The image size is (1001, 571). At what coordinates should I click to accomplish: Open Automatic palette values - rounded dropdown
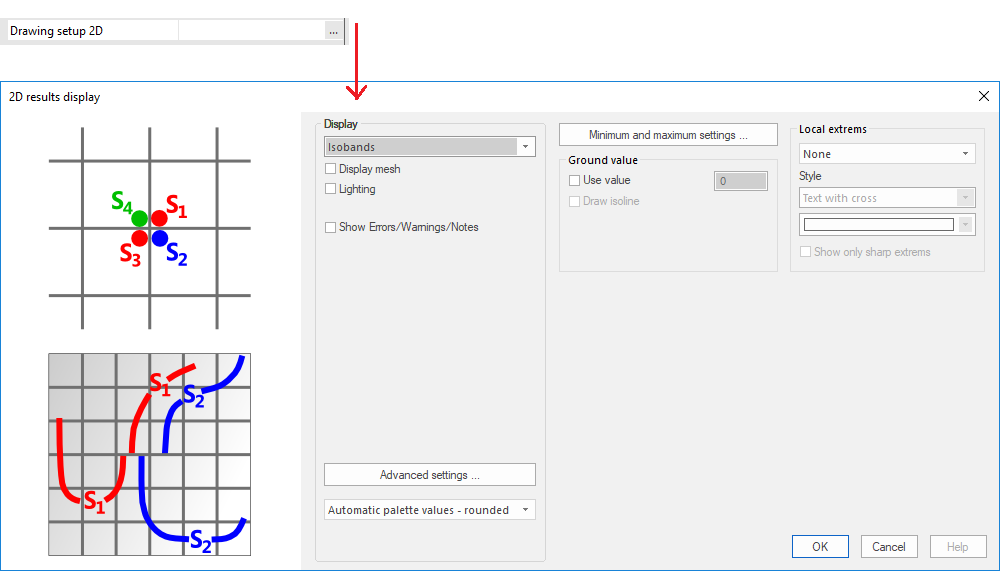click(430, 510)
